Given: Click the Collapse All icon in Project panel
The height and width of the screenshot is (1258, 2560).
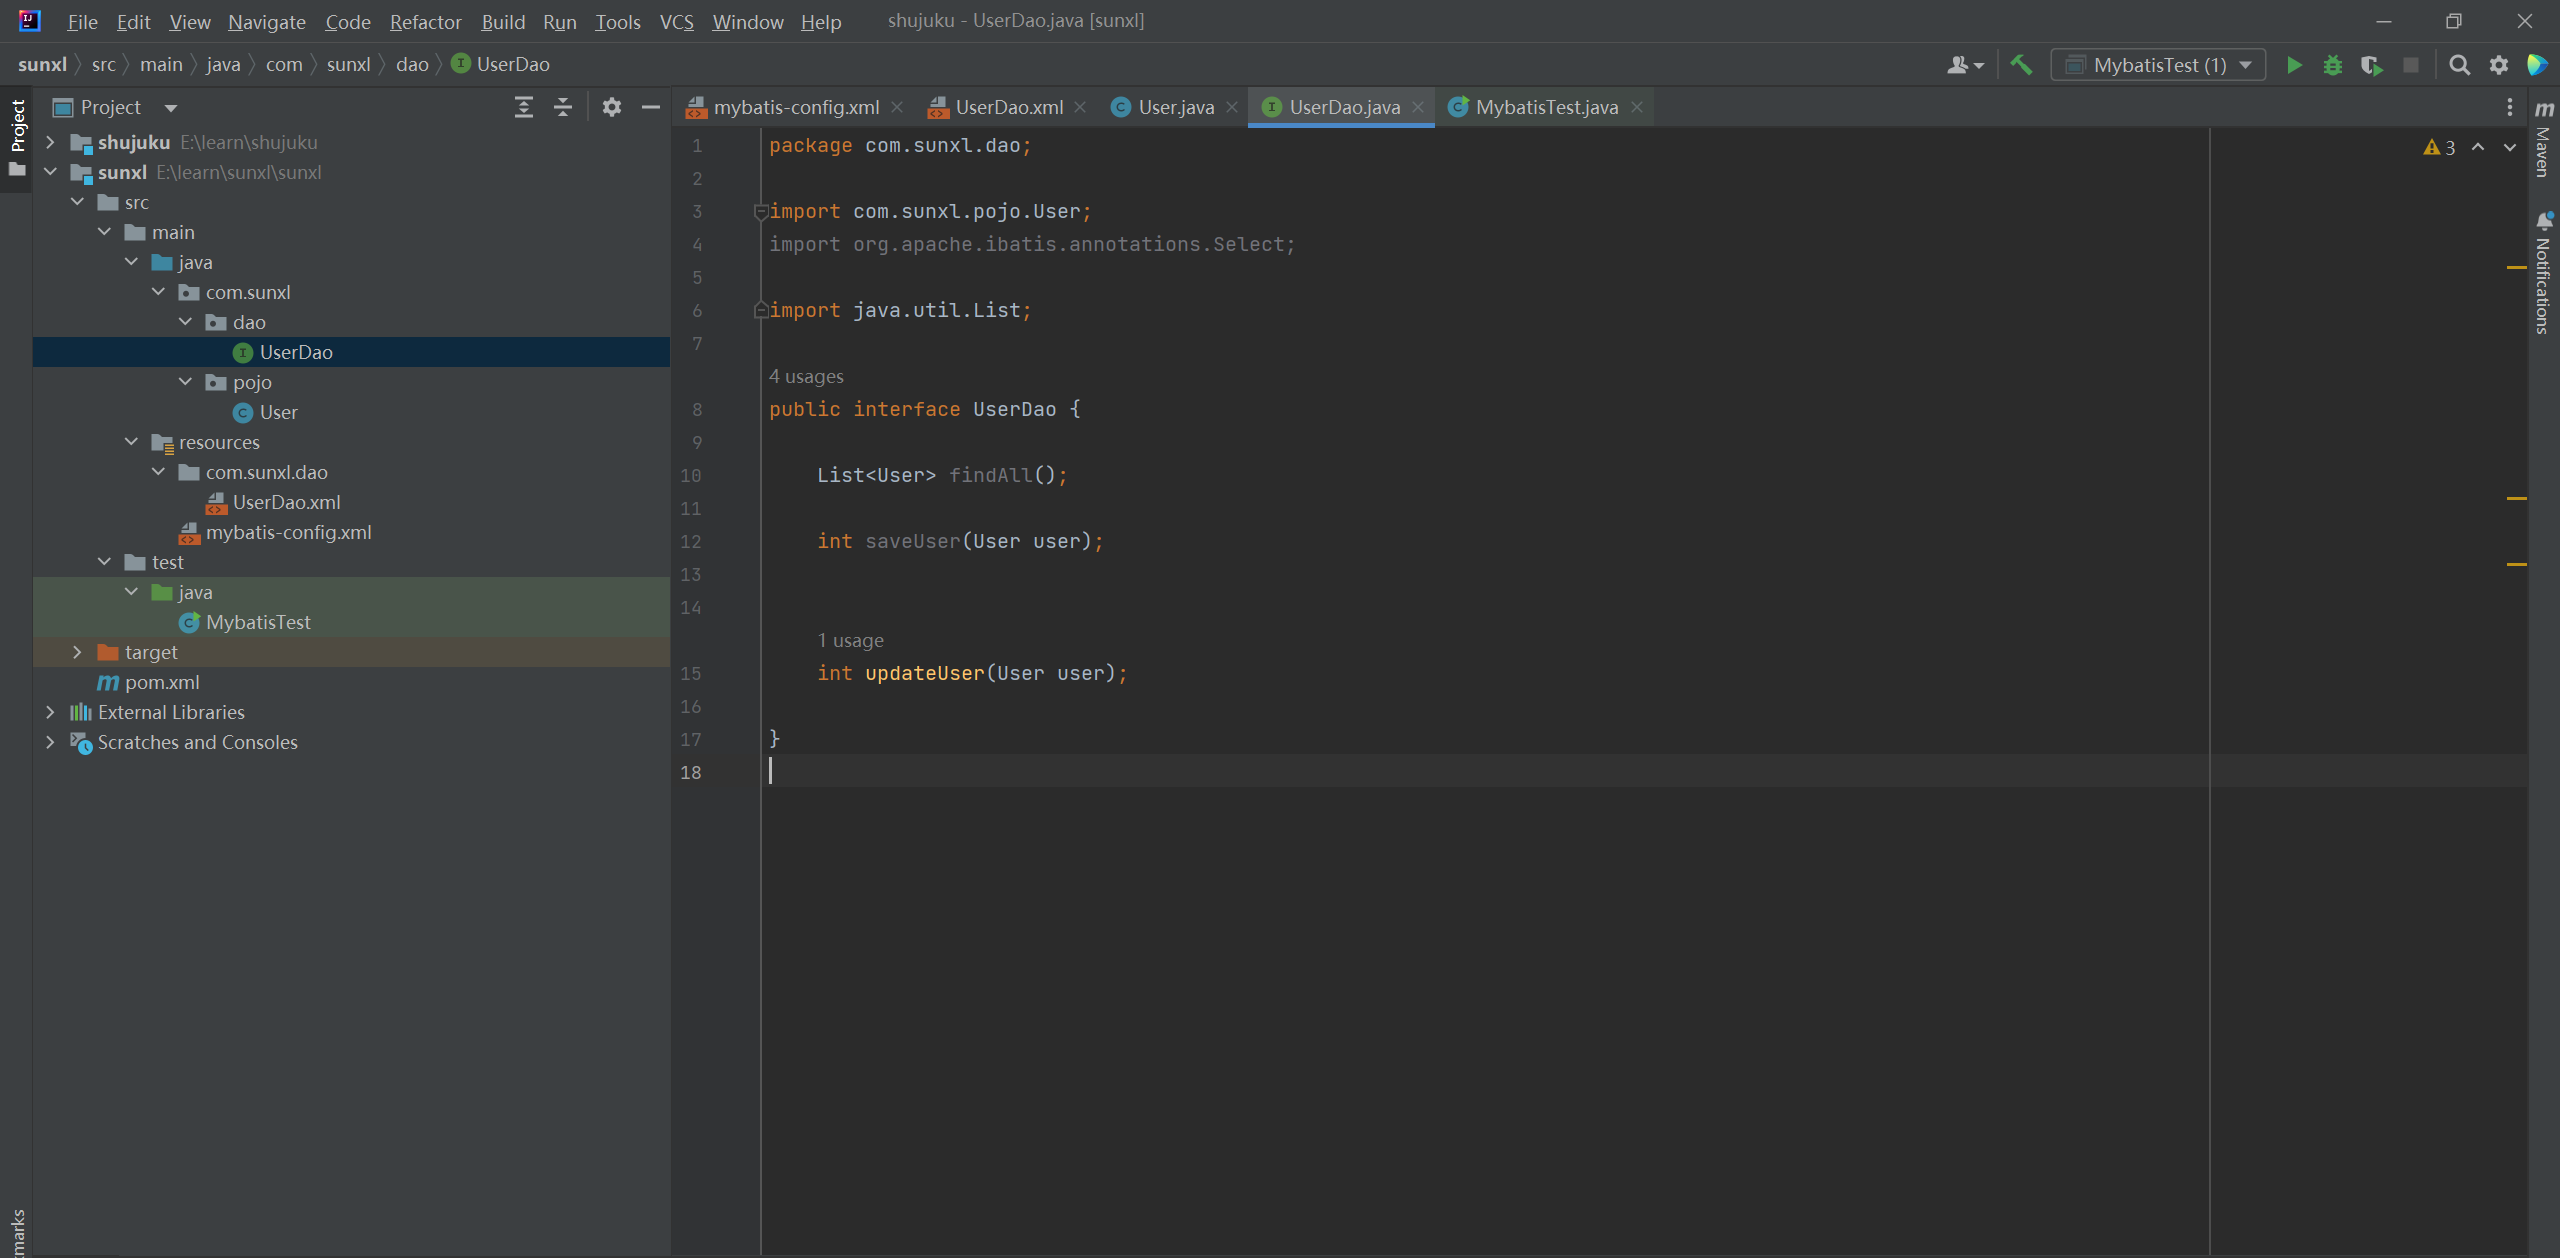Looking at the screenshot, I should point(563,107).
